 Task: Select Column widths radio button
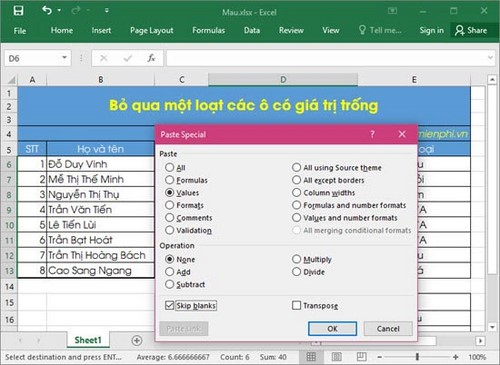296,193
